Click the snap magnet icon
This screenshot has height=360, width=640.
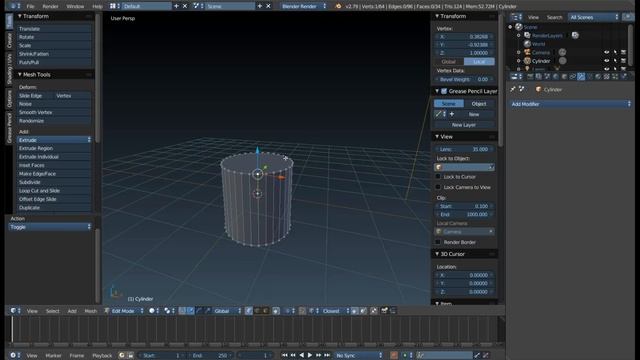coord(302,311)
